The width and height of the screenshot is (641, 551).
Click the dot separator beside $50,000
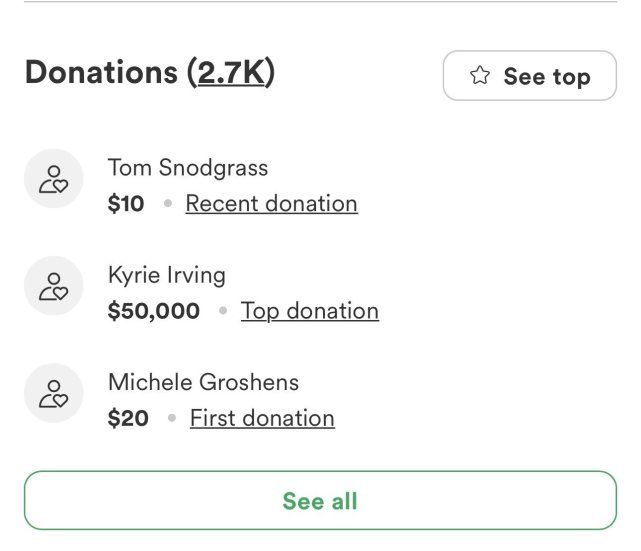tap(223, 311)
